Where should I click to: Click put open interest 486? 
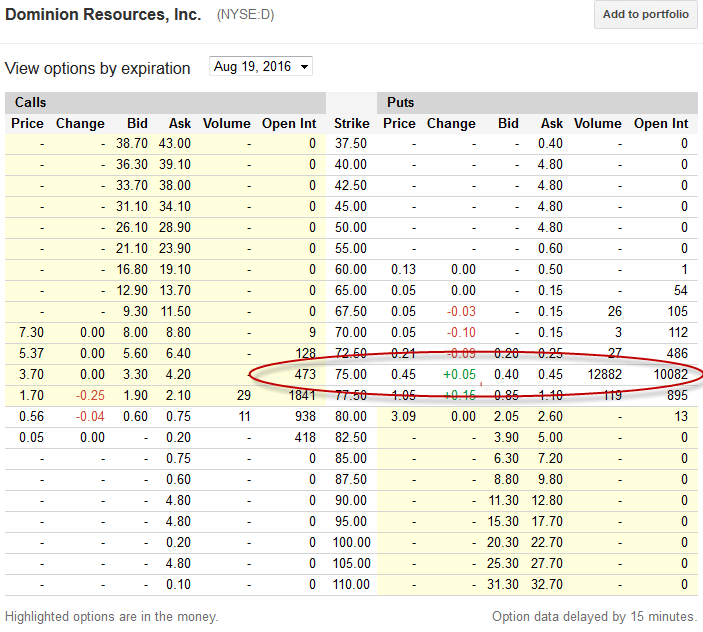coord(677,353)
